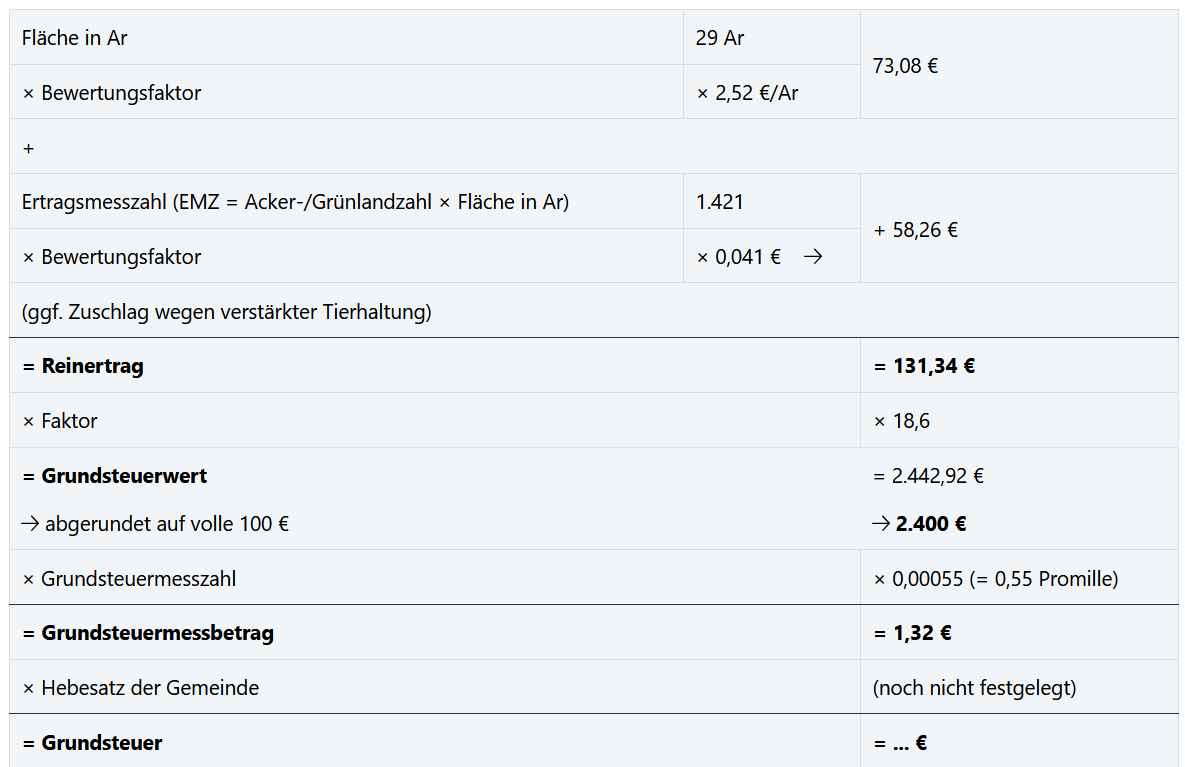Select the = 2.442,92 € value

point(928,475)
